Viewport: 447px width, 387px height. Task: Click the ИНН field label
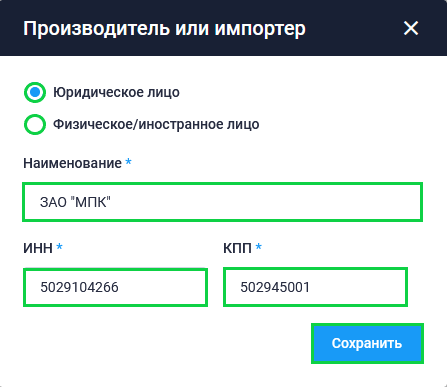[38, 248]
